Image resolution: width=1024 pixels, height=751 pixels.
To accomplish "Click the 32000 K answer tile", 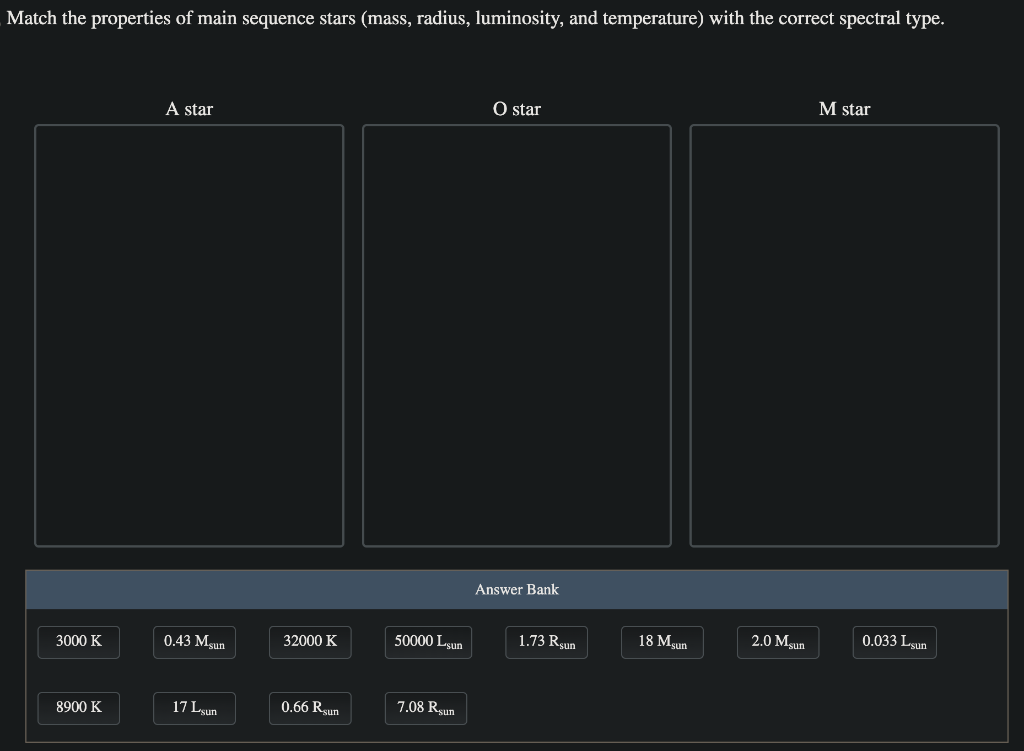I will pos(310,642).
